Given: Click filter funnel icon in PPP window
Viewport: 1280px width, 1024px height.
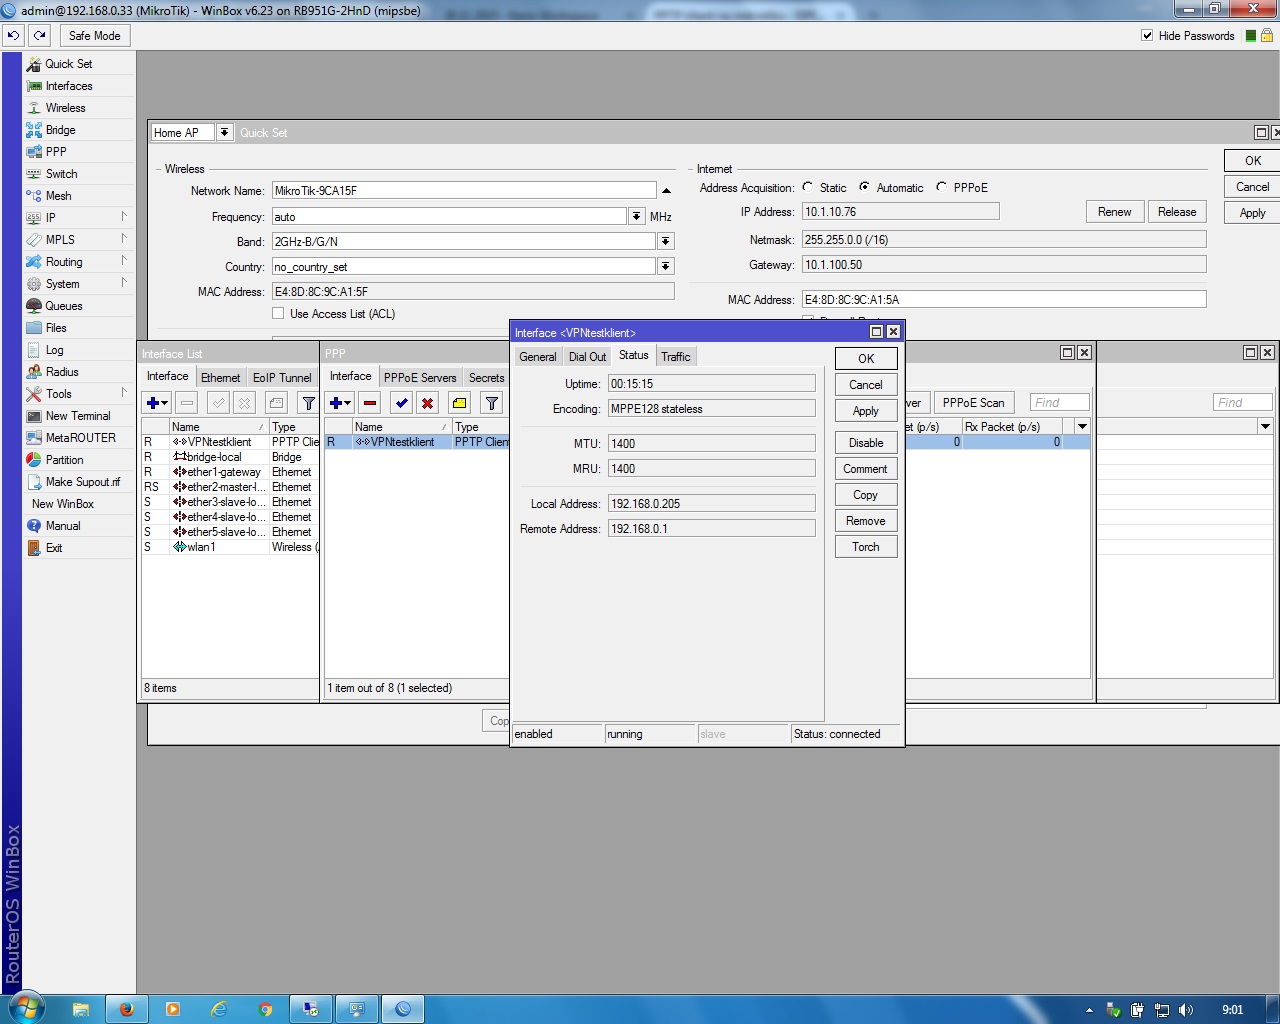Looking at the screenshot, I should 492,403.
